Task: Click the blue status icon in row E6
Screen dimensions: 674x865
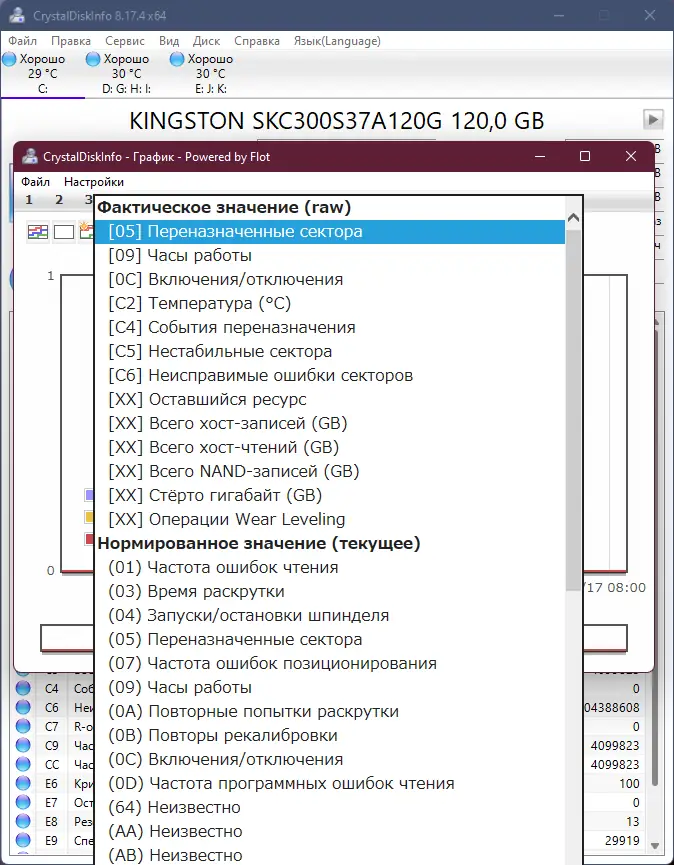Action: [x=23, y=783]
